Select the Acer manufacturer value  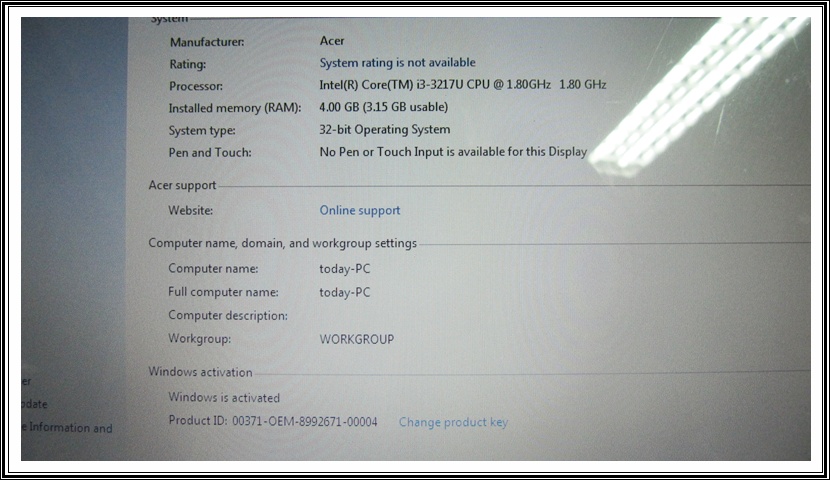click(331, 41)
